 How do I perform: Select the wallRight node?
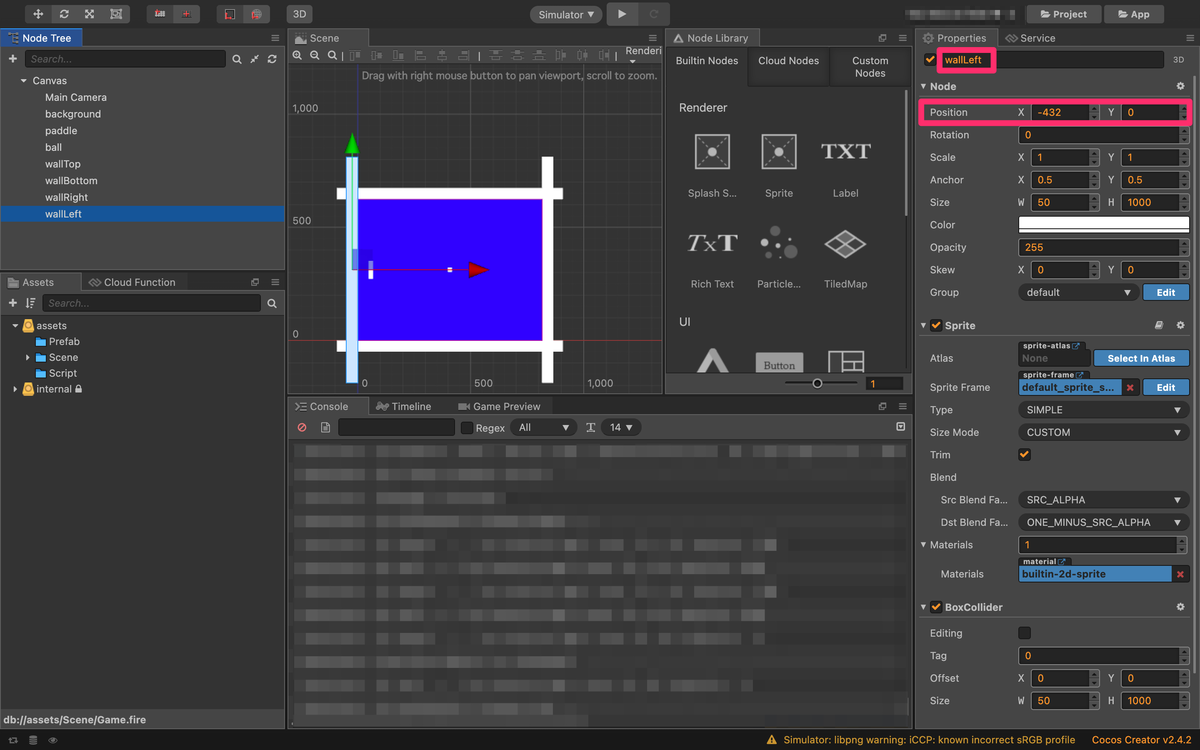click(x=66, y=197)
